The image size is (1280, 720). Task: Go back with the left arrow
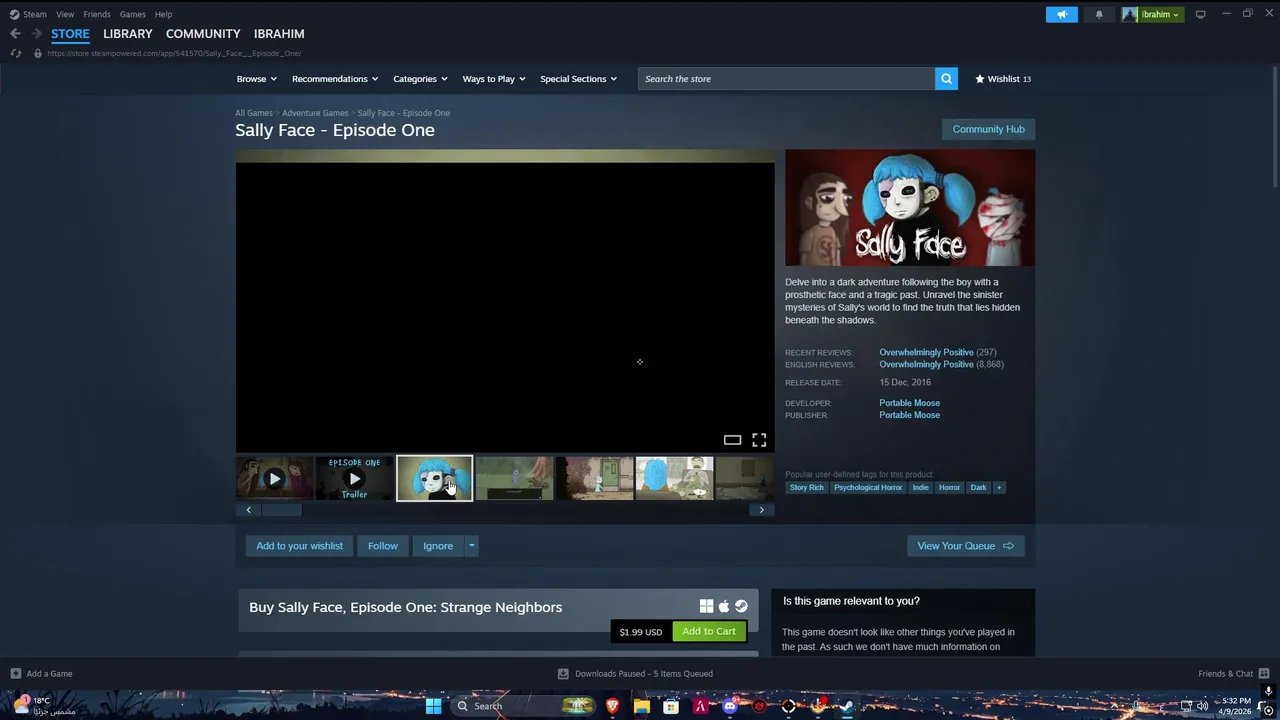[x=15, y=33]
